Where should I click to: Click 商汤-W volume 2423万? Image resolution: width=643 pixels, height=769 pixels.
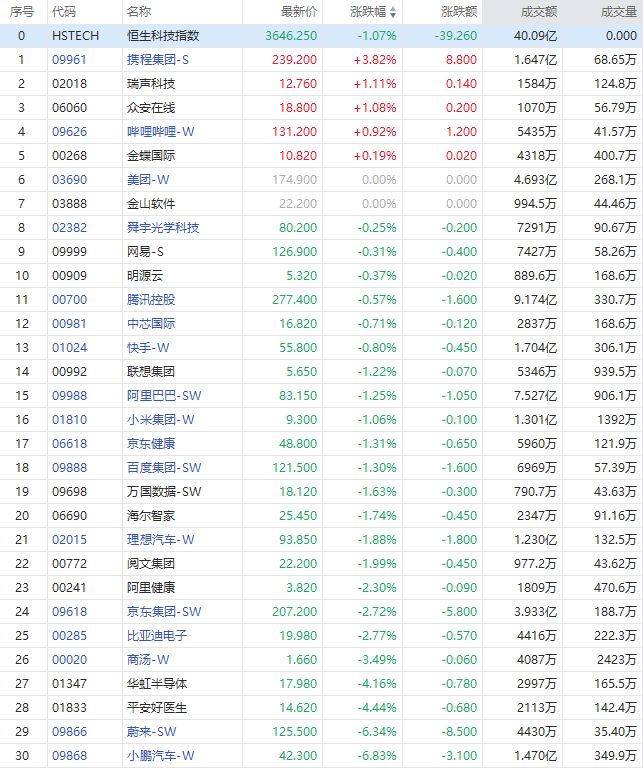[x=617, y=660]
